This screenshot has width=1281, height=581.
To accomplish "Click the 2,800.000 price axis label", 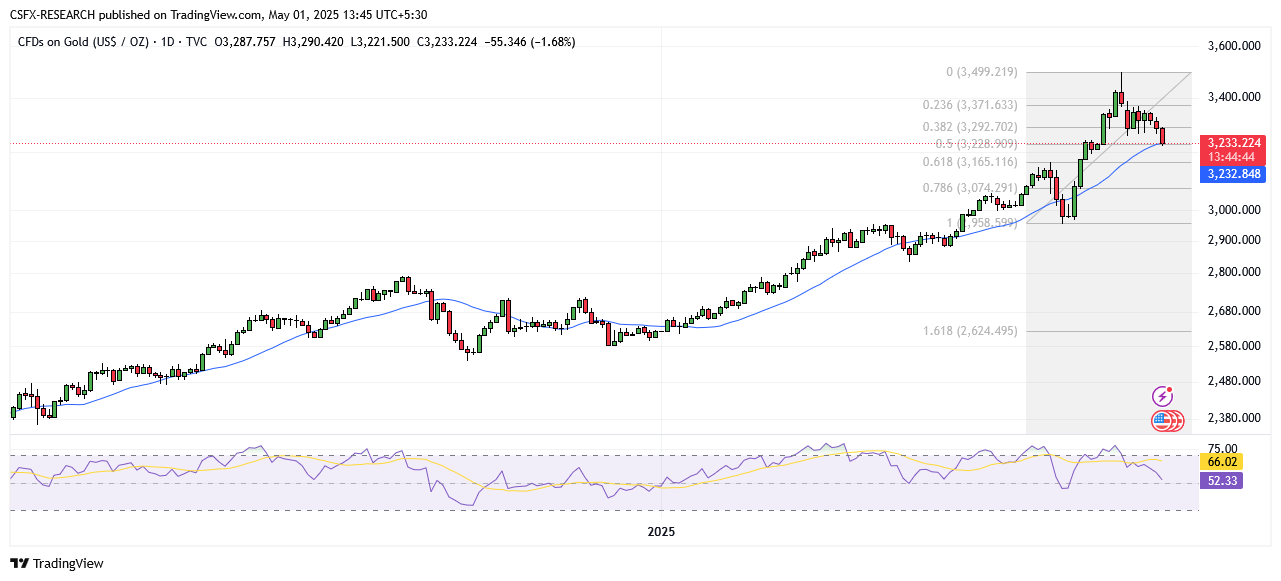I will click(1233, 272).
